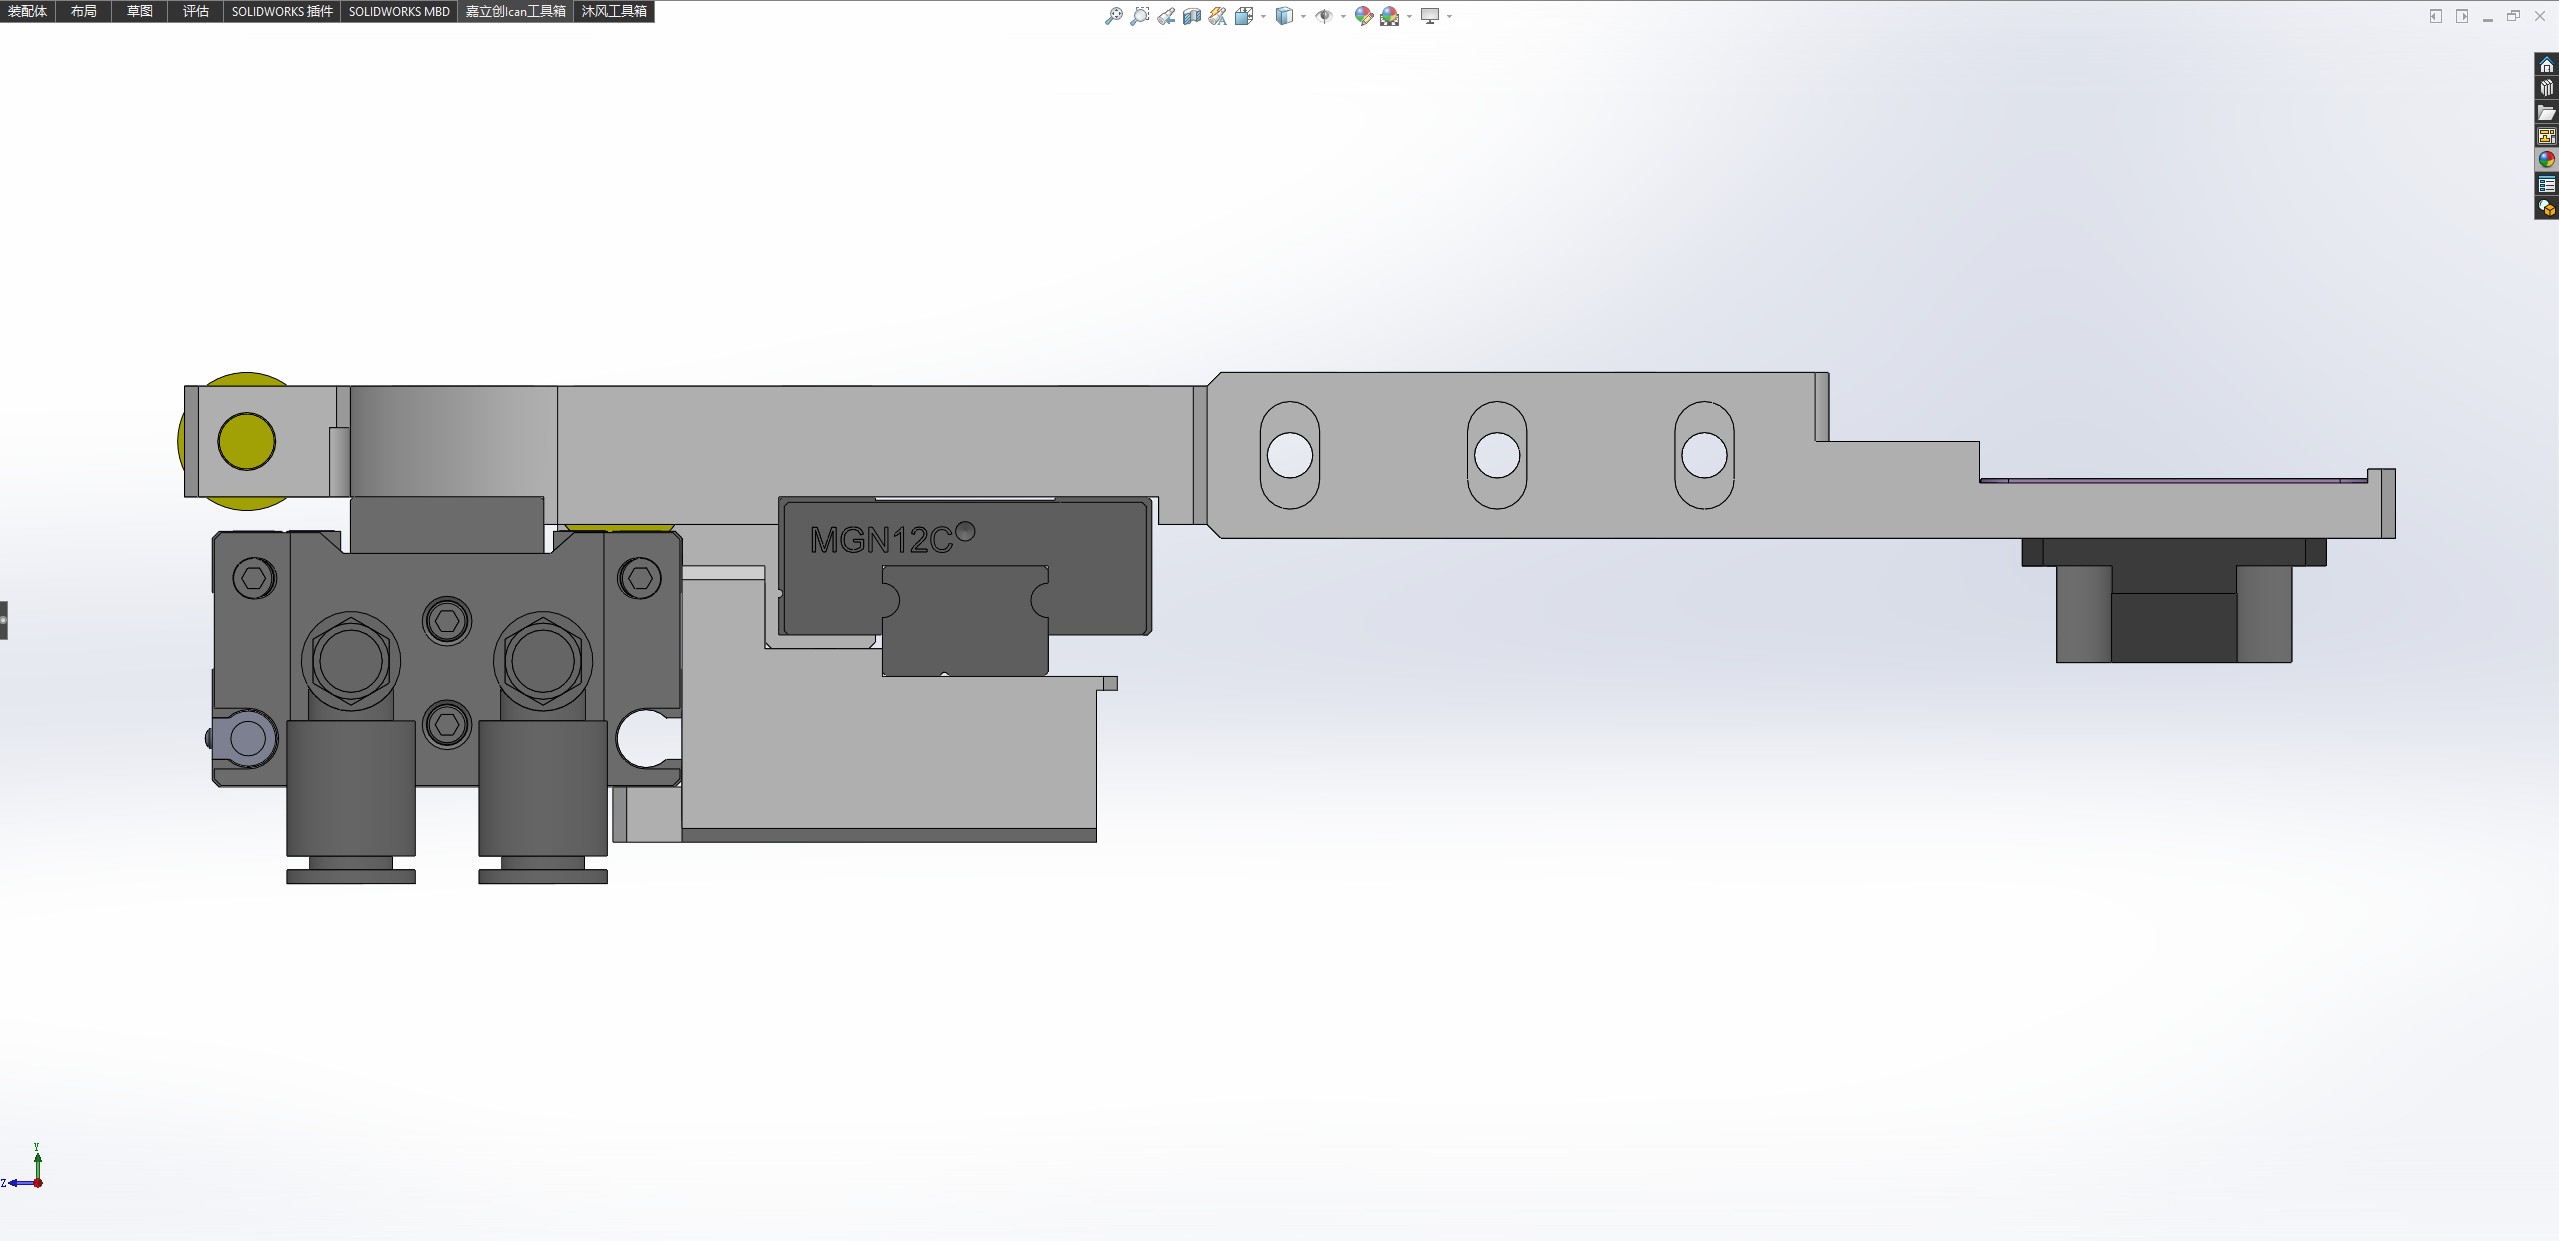The image size is (2559, 1241).
Task: Toggle Hide/Show Items eye icon
Action: (1323, 16)
